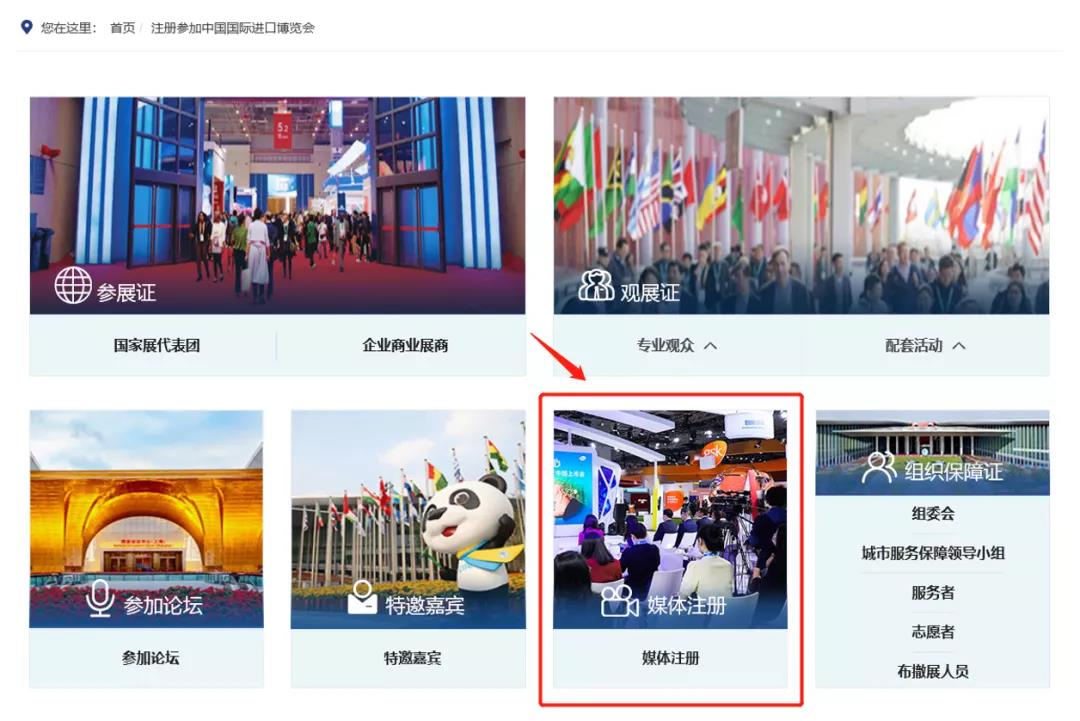Click the location pin icon in breadcrumb
Screen dimensions: 1080x721
[x=27, y=27]
